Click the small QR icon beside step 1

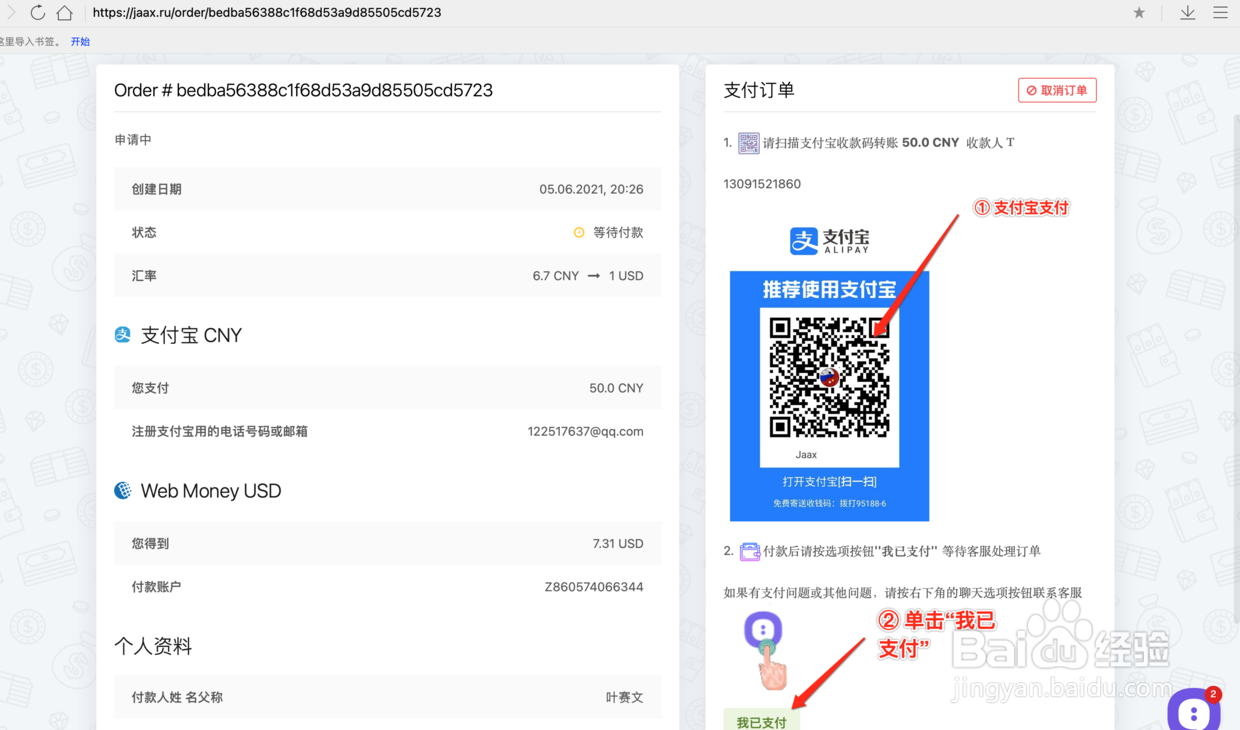pyautogui.click(x=748, y=143)
